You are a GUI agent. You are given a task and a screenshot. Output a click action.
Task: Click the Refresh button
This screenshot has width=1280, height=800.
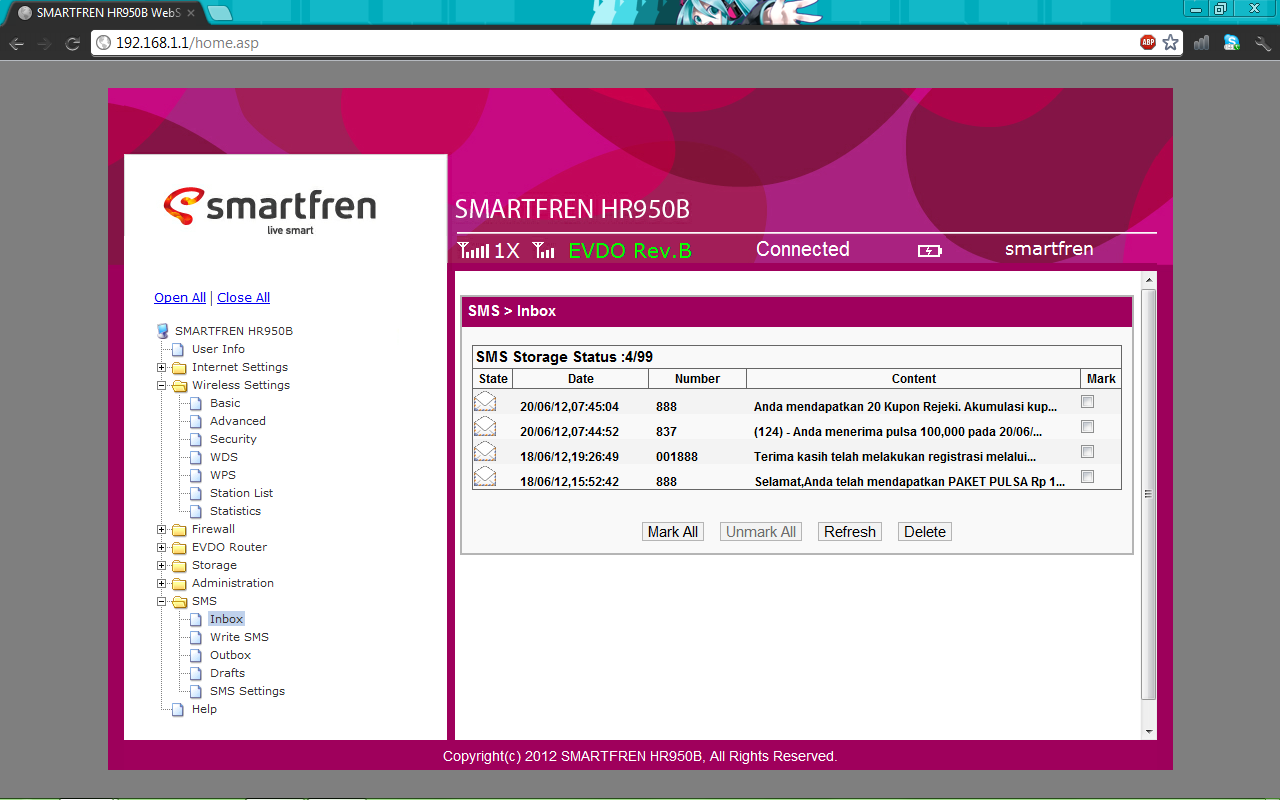850,532
